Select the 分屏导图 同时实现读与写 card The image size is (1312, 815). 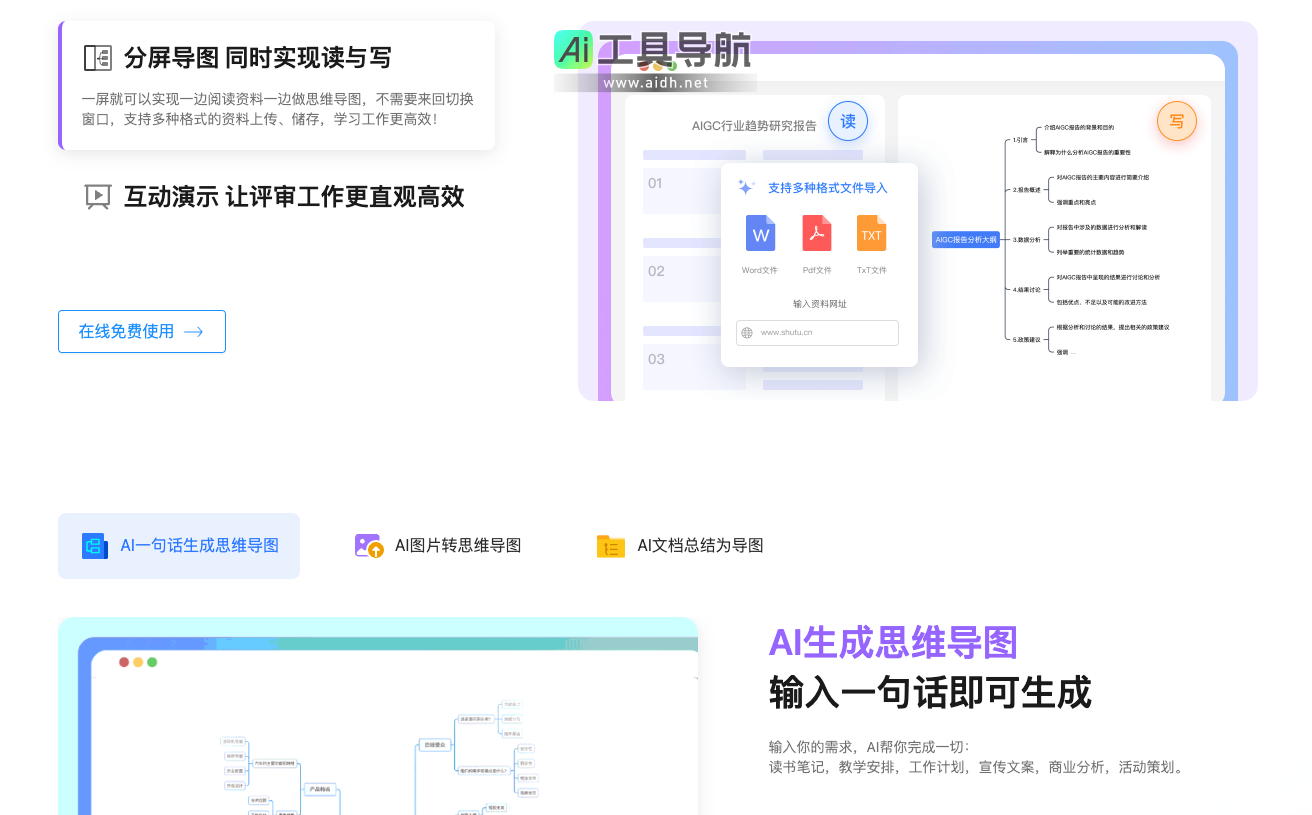(277, 86)
